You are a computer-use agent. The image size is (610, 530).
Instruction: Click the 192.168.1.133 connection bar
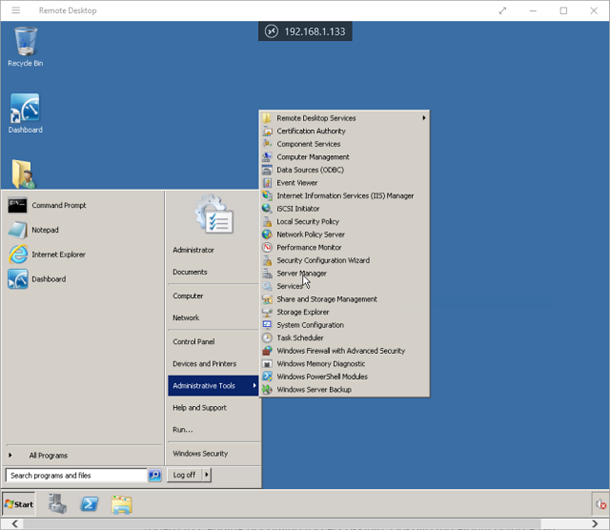click(x=305, y=31)
